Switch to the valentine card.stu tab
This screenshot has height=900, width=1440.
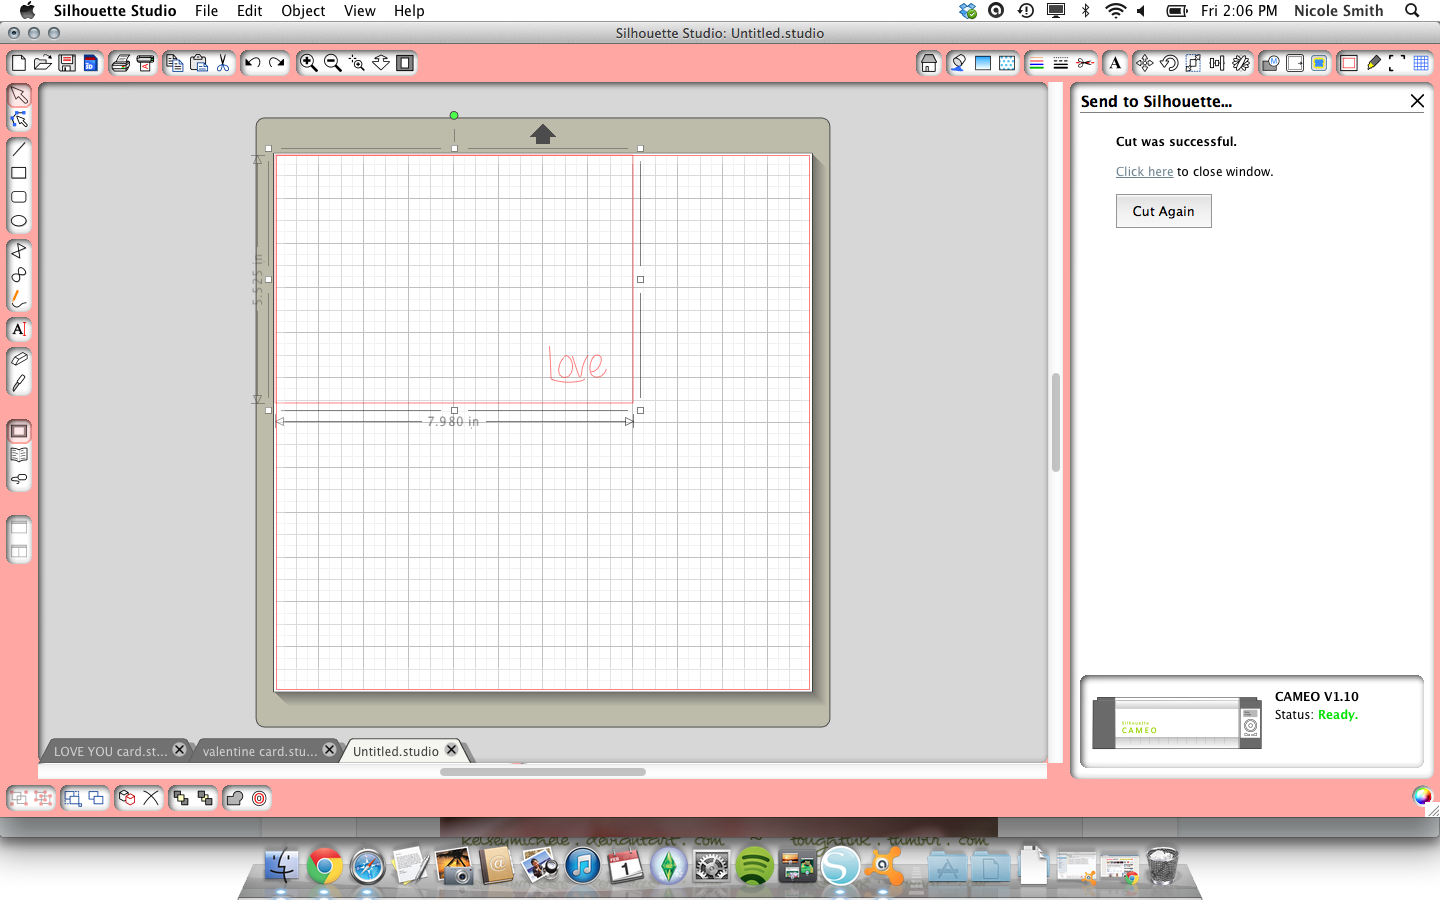pyautogui.click(x=262, y=749)
